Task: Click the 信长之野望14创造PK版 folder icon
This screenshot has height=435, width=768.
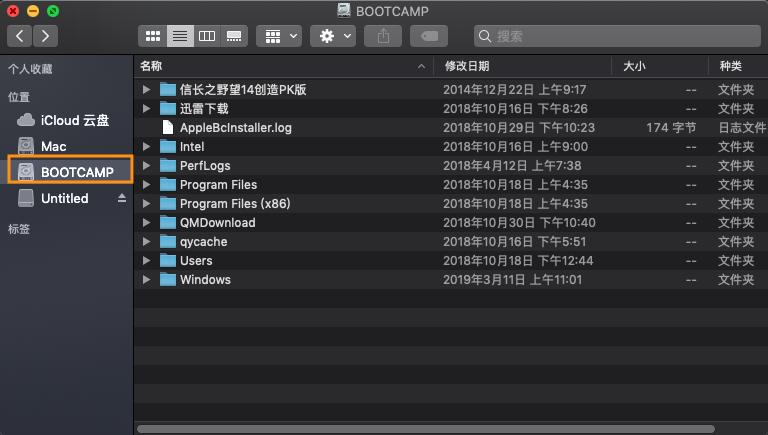Action: point(168,89)
